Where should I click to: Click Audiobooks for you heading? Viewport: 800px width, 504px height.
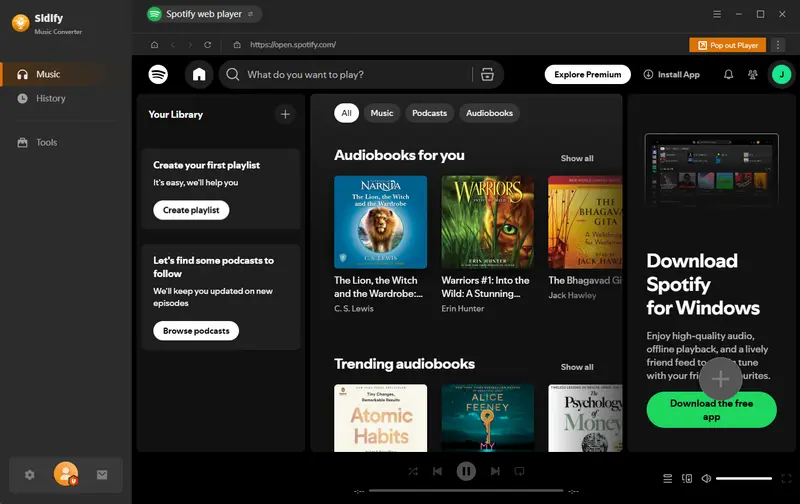coord(399,155)
